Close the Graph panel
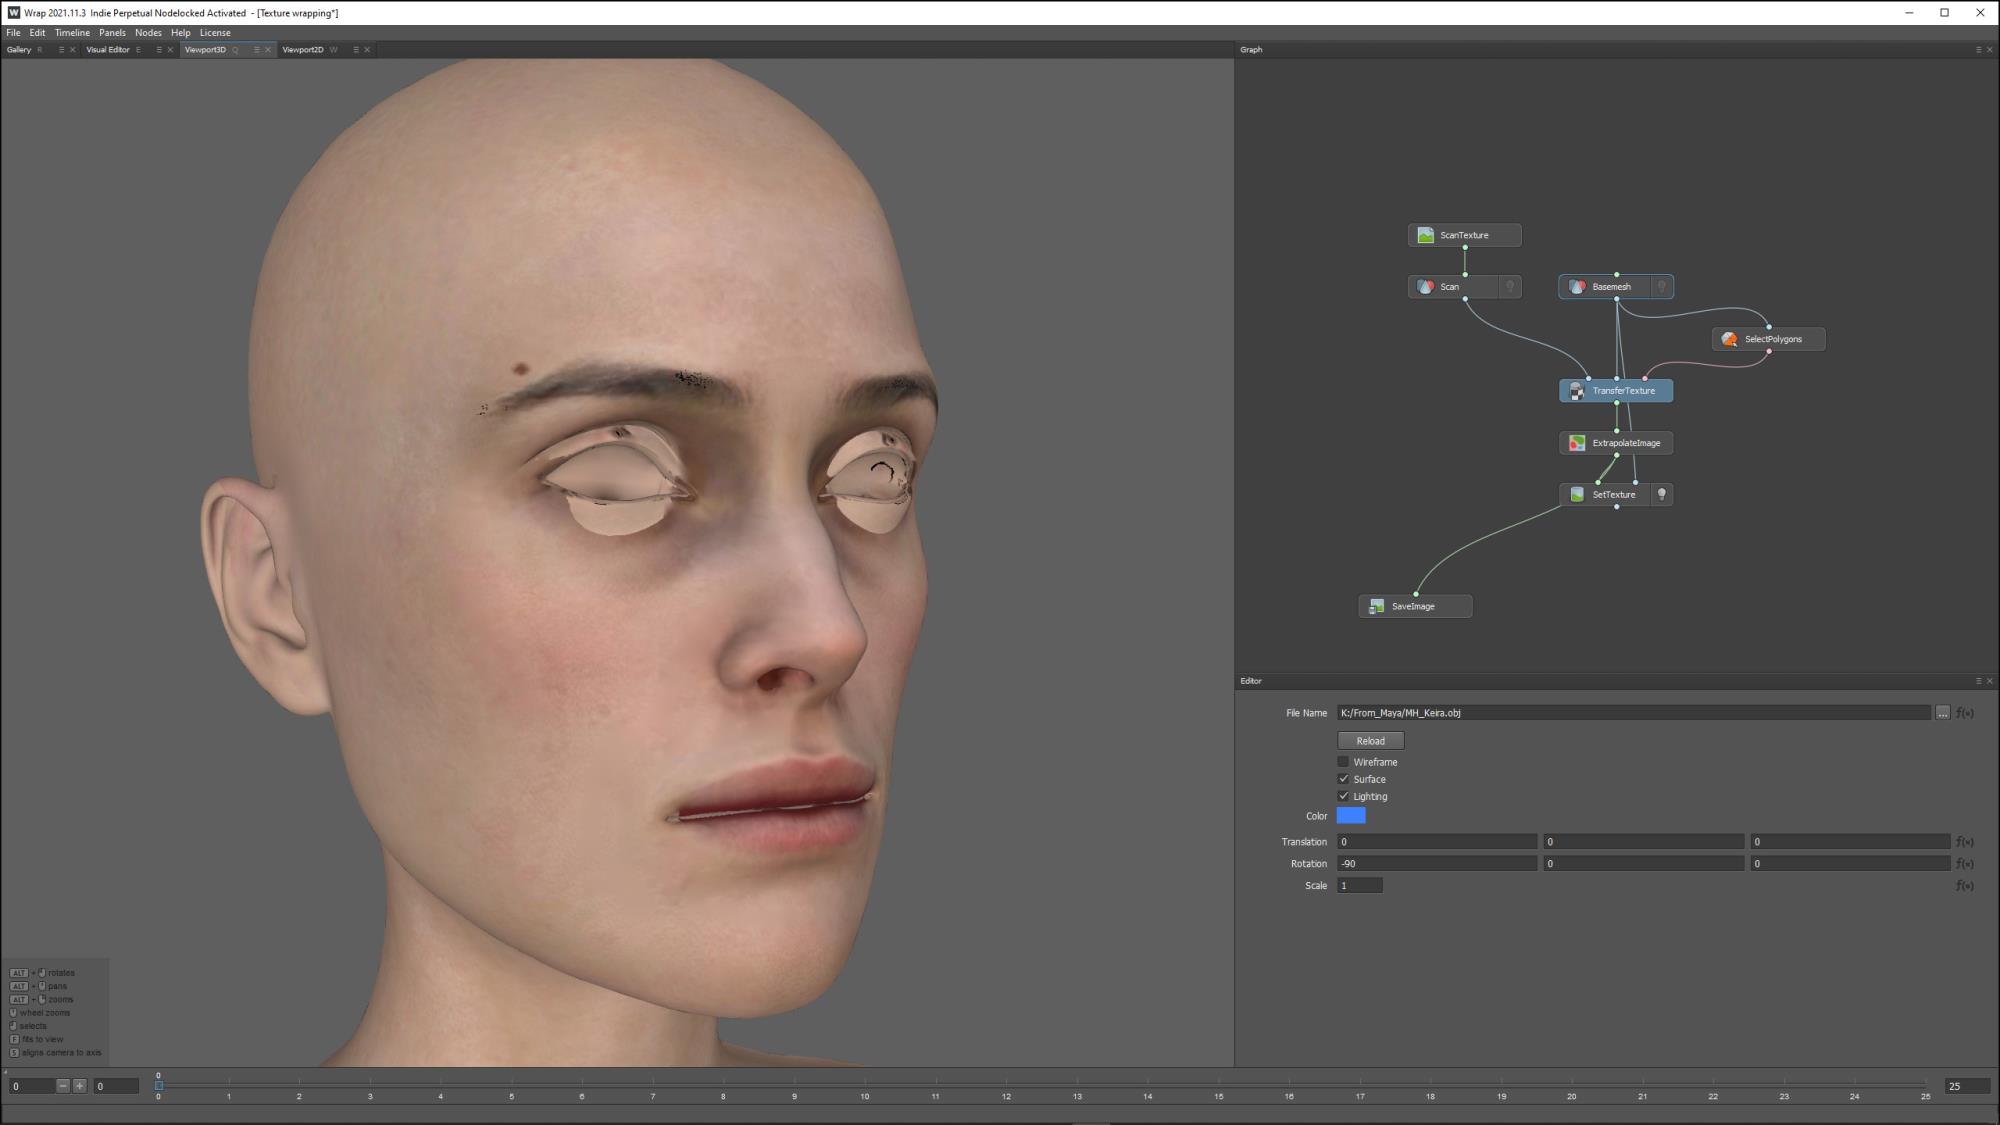2000x1125 pixels. [x=1989, y=50]
